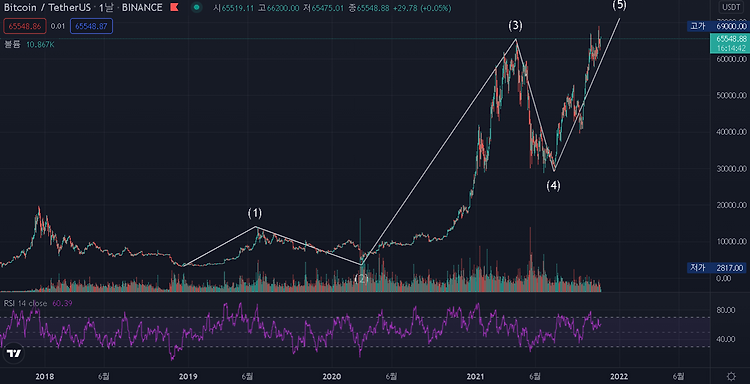
Task: Select the RSI 14 close indicator label
Action: coord(26,303)
